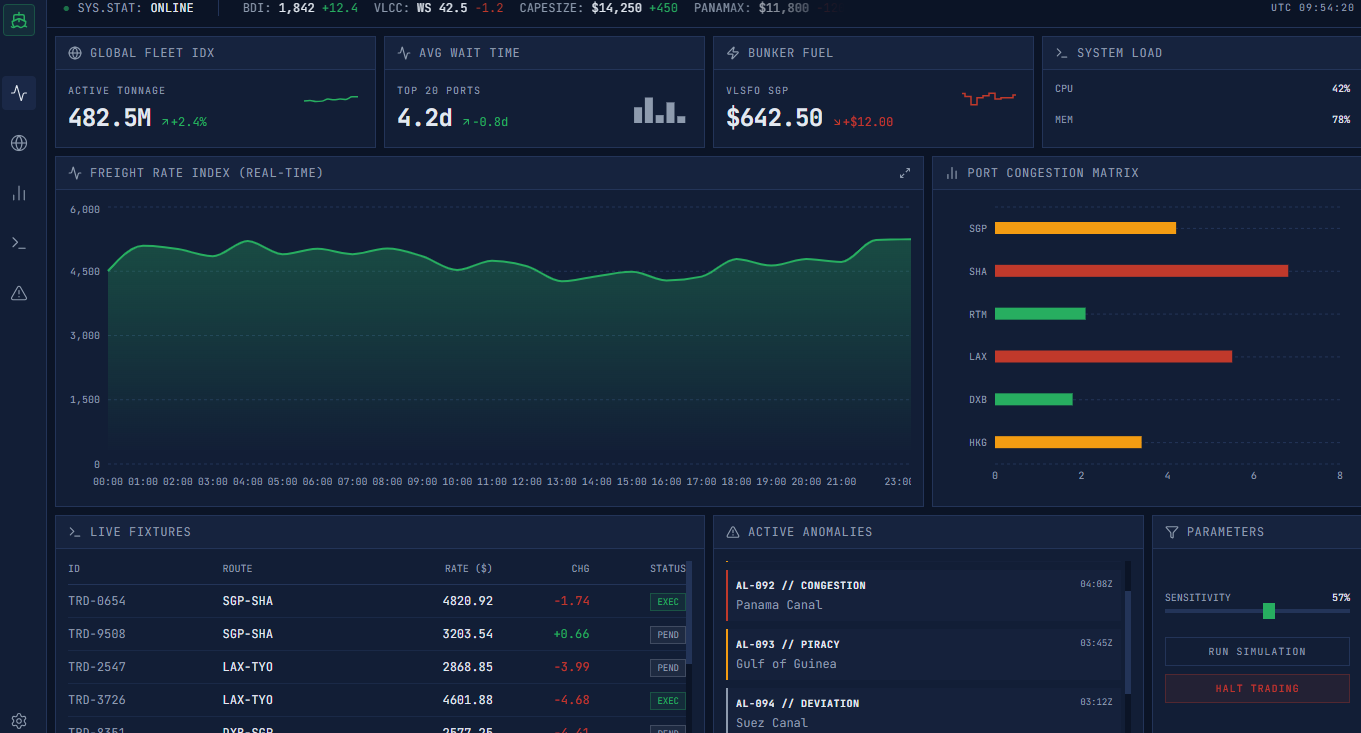The height and width of the screenshot is (733, 1361).
Task: Expand the Freight Rate Index chart
Action: pyautogui.click(x=905, y=172)
